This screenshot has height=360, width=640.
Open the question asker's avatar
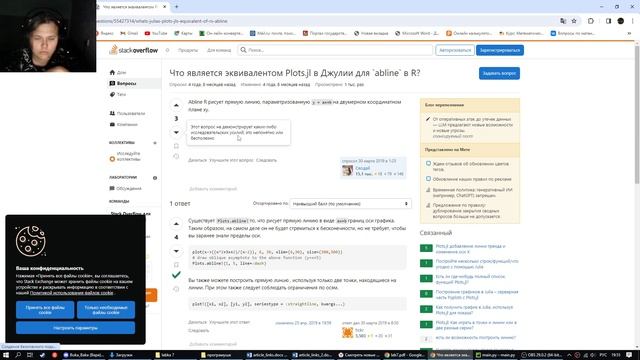point(347,171)
